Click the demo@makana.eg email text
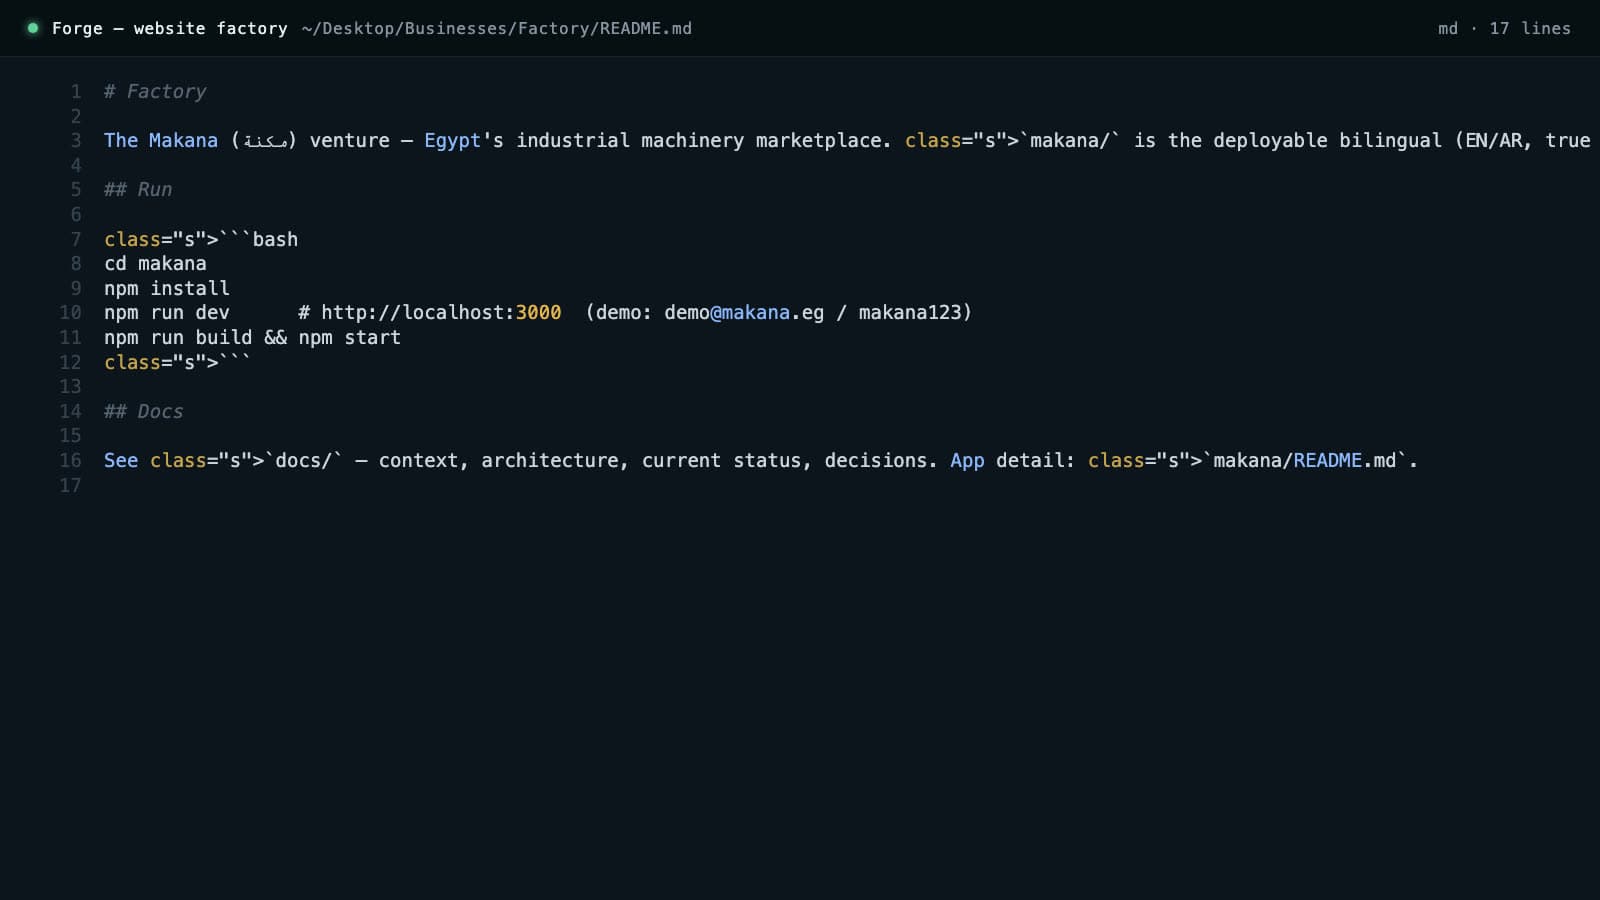 point(744,312)
